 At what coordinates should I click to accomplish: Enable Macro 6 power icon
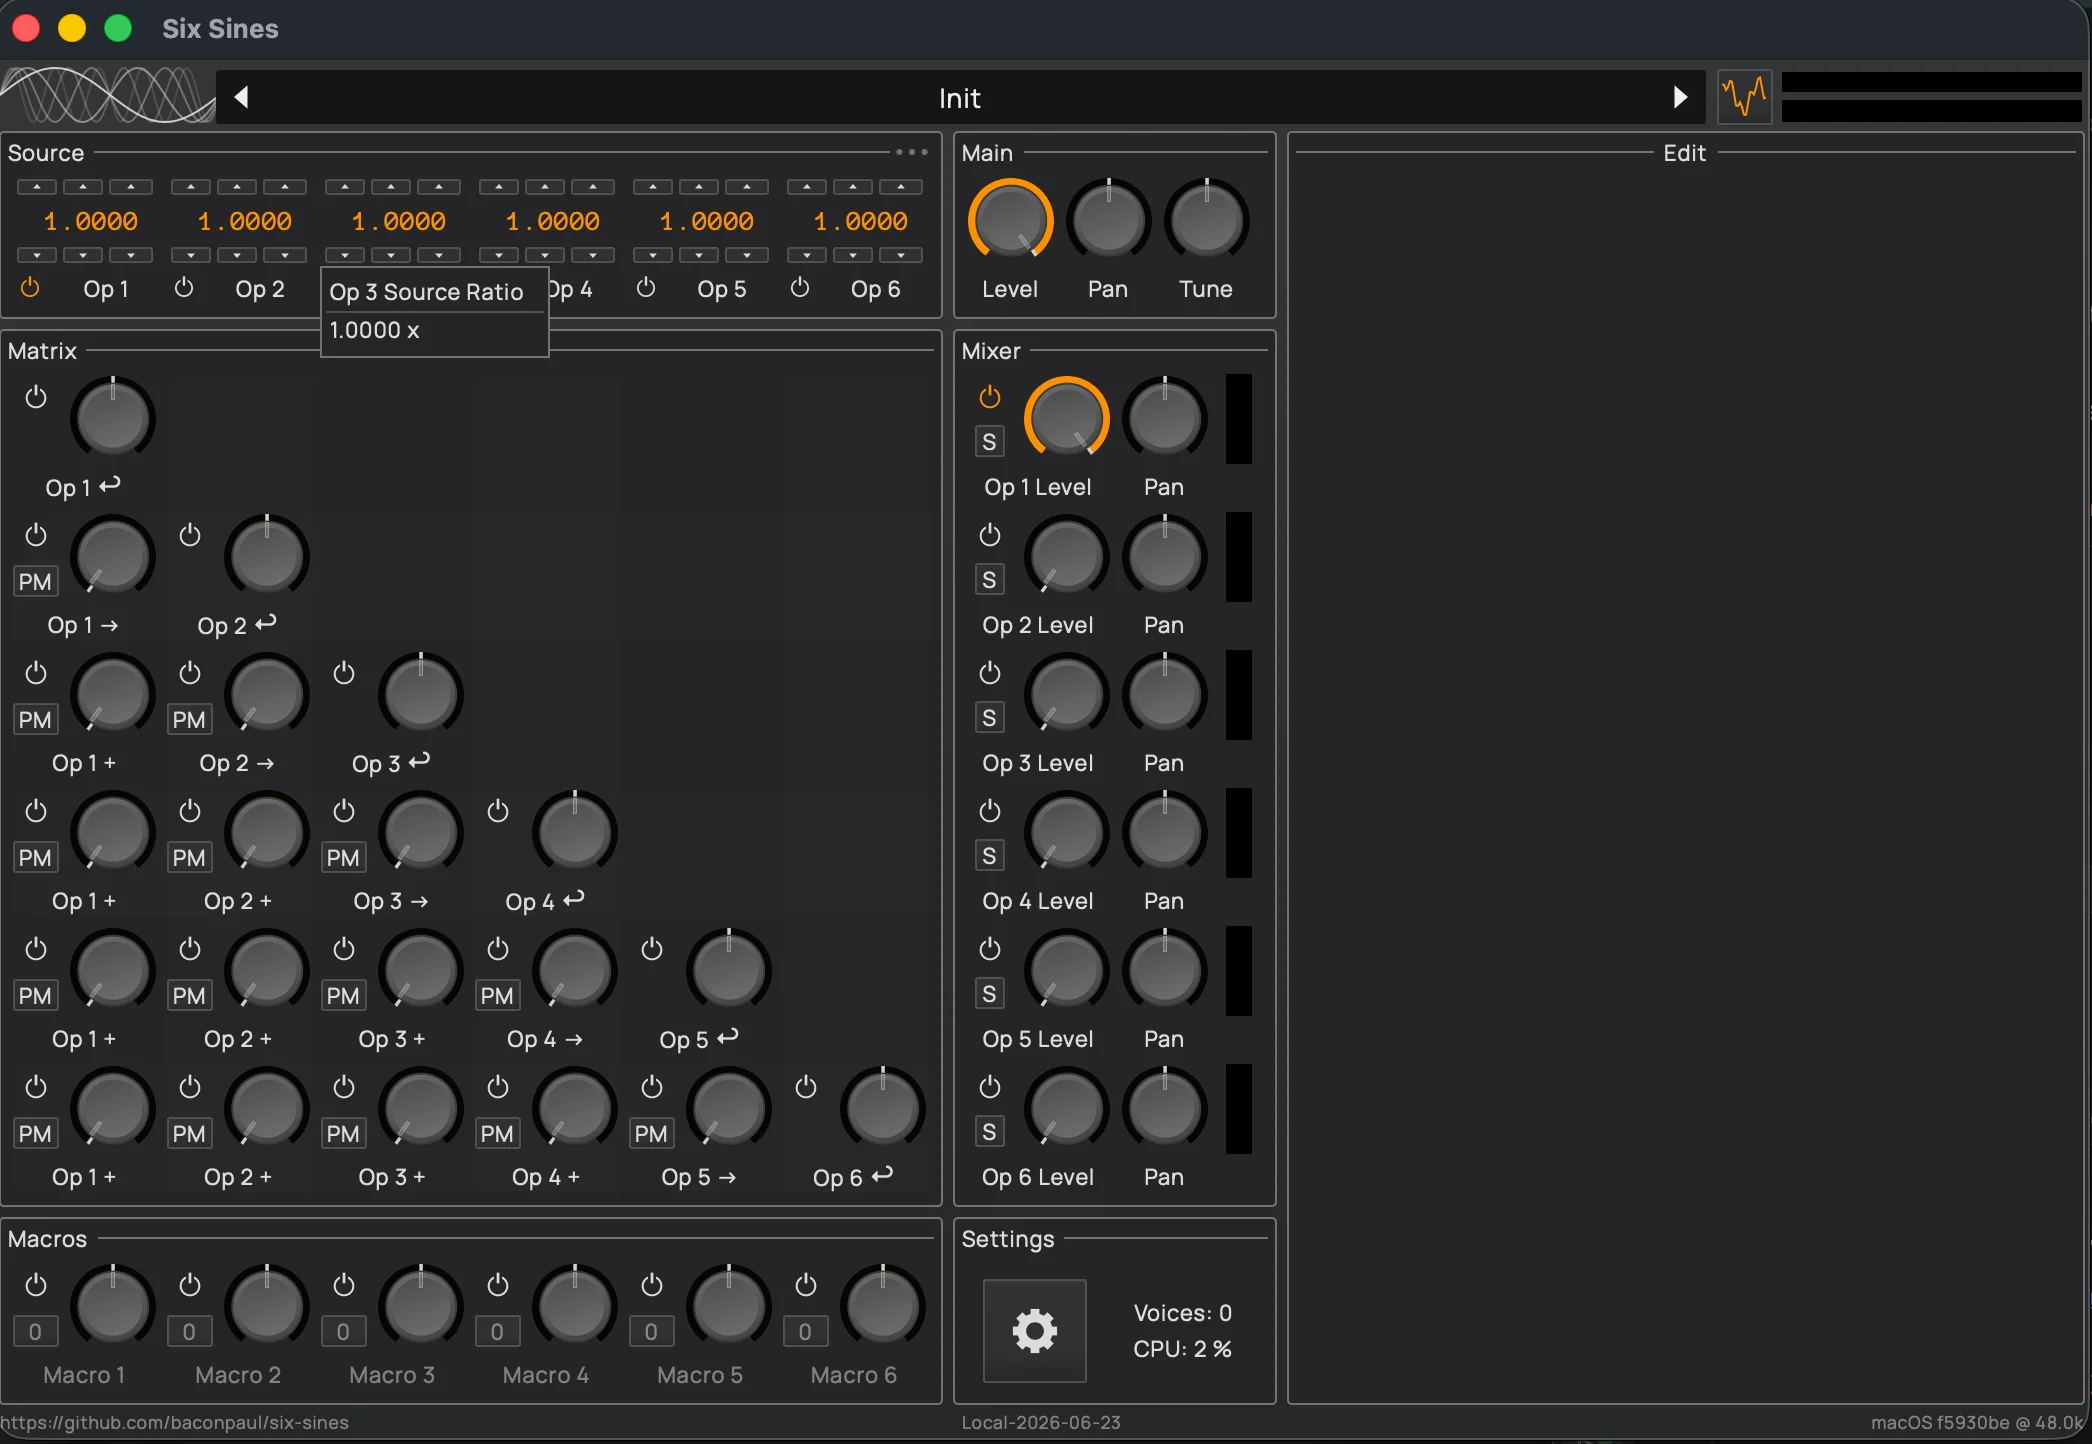point(806,1285)
